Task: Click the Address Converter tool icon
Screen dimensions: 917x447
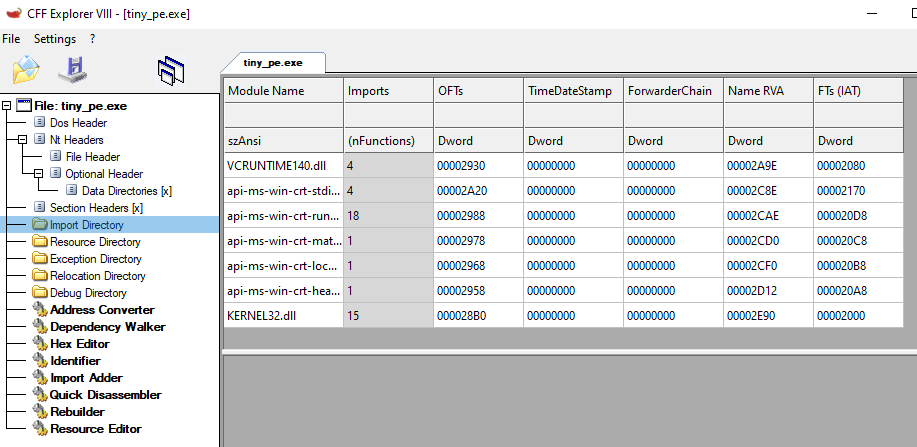Action: coord(40,309)
